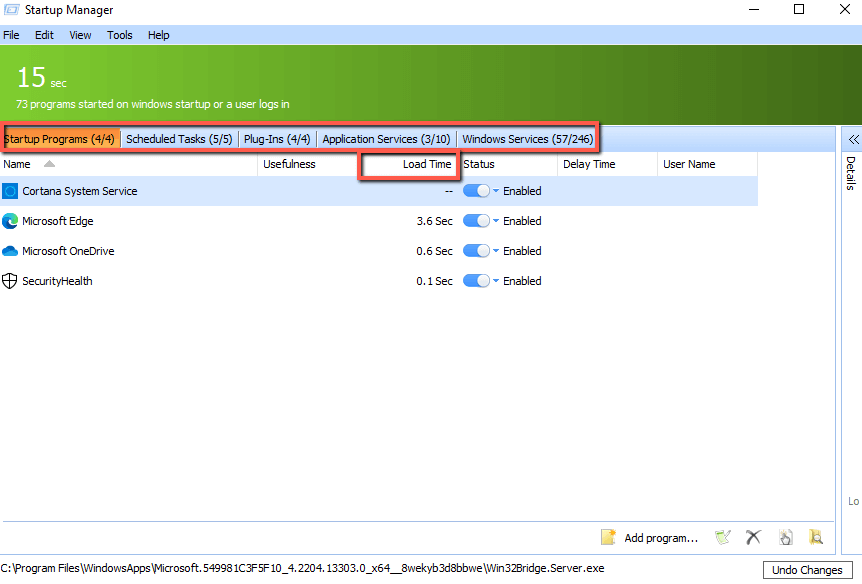
Task: Disable Microsoft Edge startup with its switch
Action: pos(476,221)
